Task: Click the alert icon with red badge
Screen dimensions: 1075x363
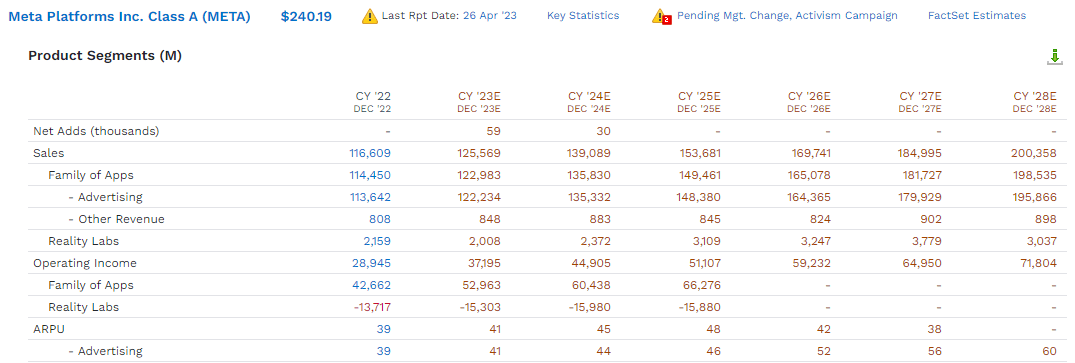Action: click(661, 16)
